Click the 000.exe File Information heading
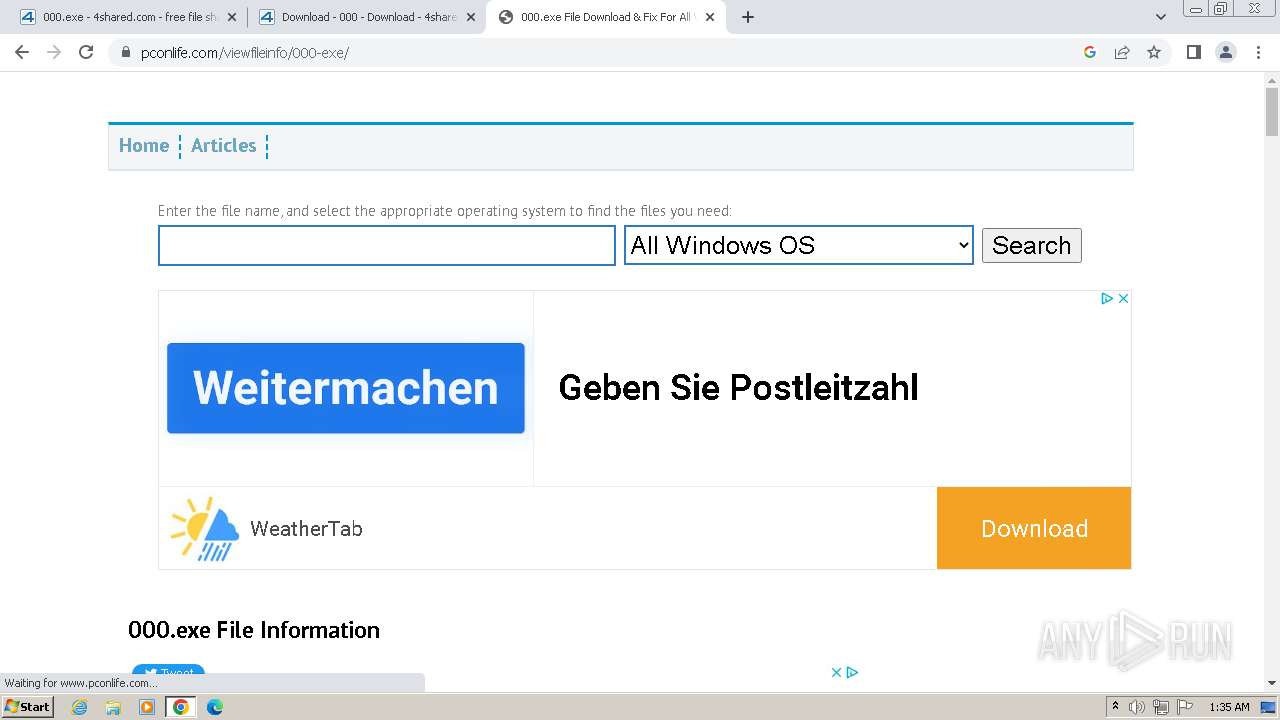 [254, 630]
